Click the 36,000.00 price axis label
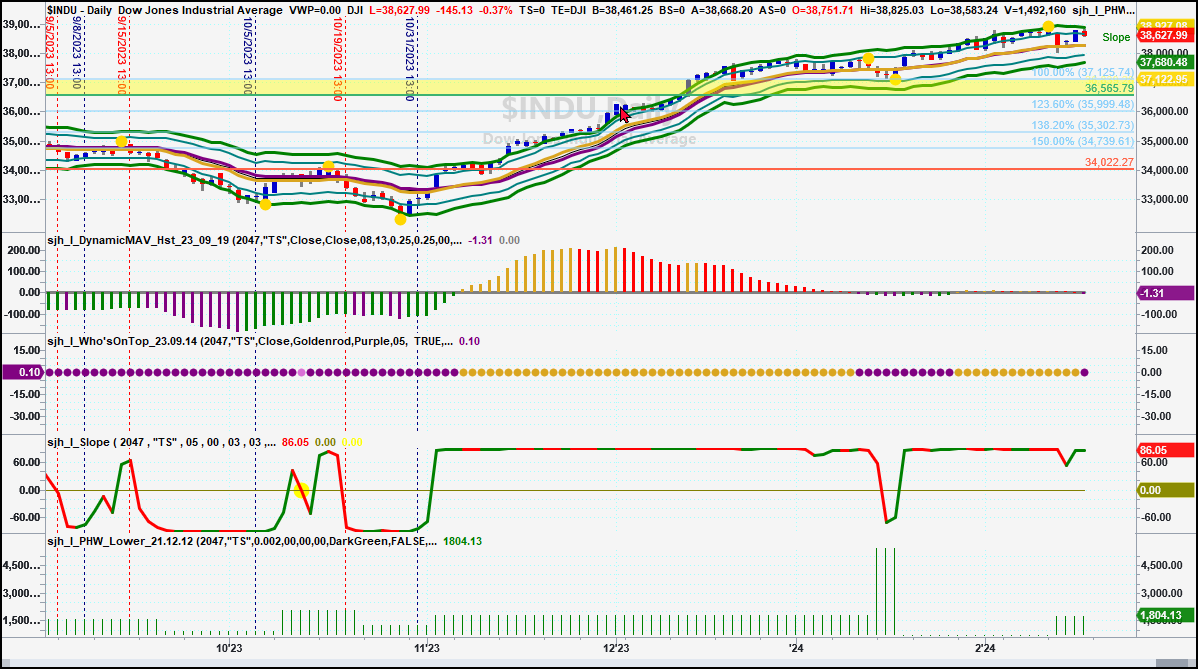Viewport: 1198px width, 669px height. coord(1164,112)
